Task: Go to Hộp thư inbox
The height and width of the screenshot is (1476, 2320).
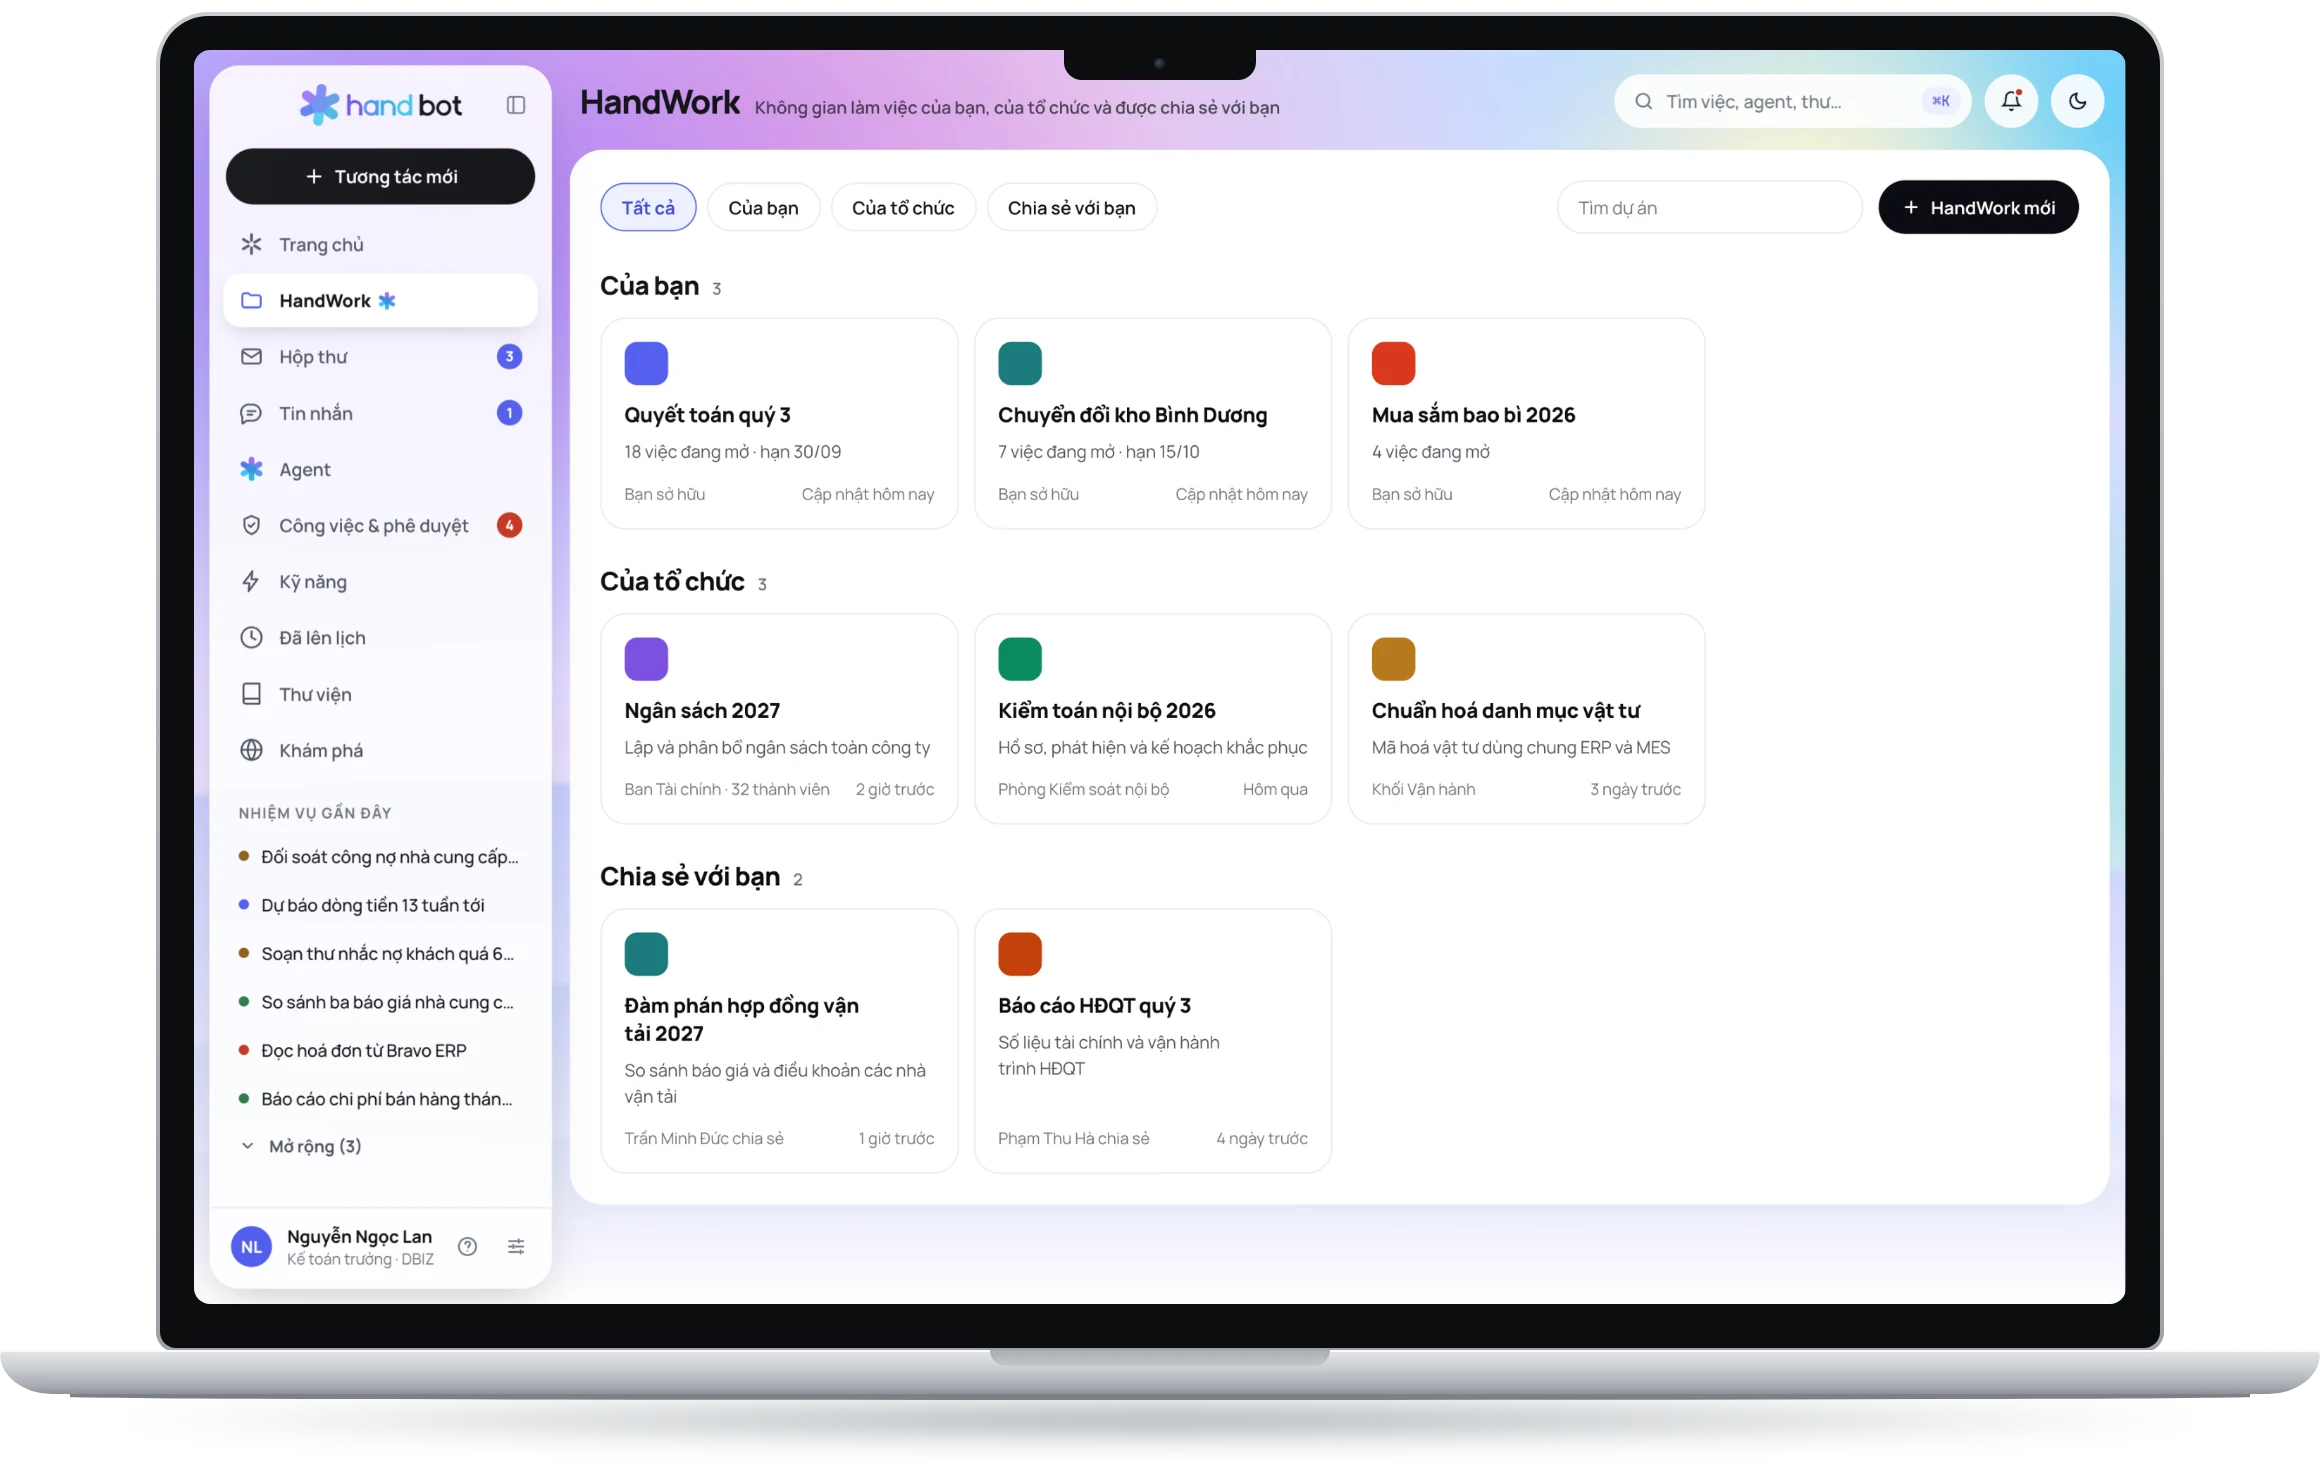Action: pos(380,357)
